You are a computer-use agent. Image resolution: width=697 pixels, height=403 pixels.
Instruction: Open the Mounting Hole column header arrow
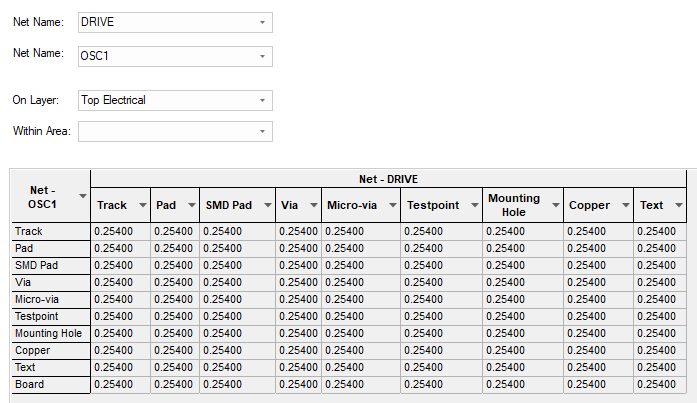click(552, 206)
